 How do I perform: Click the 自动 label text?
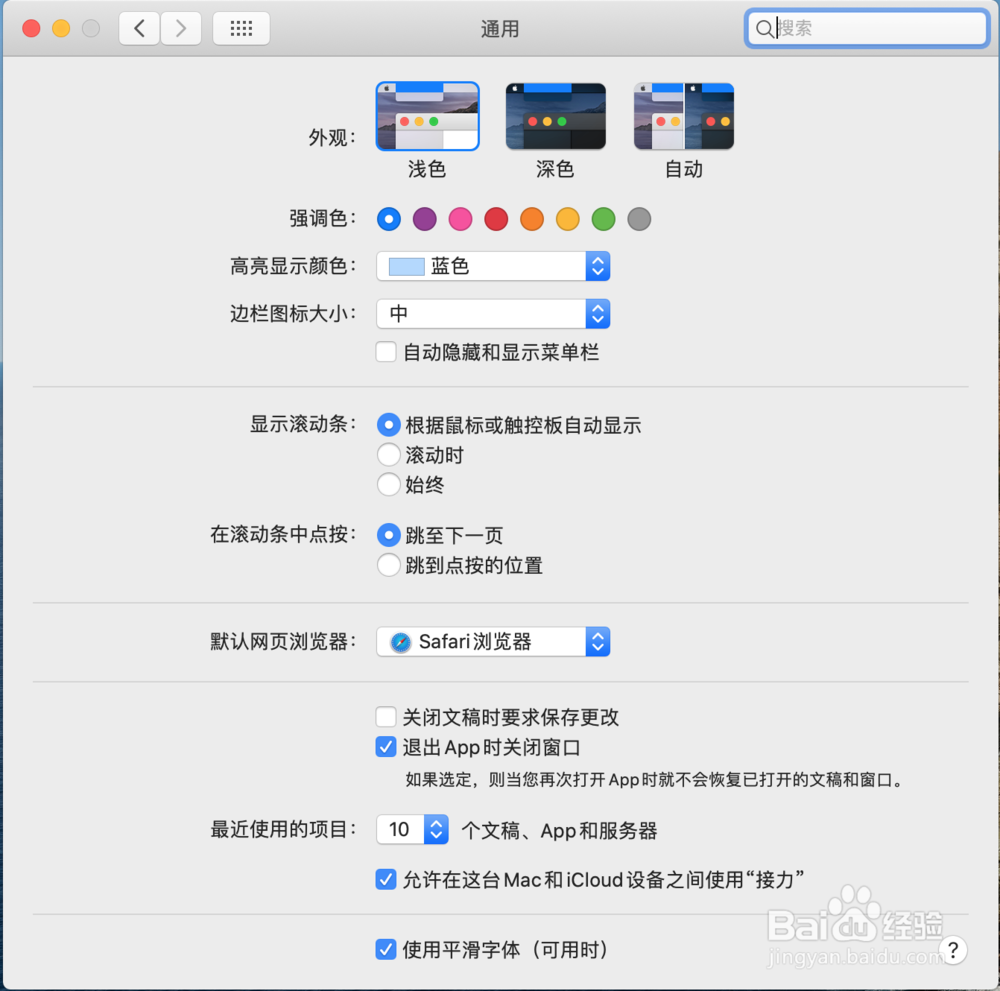pyautogui.click(x=684, y=170)
